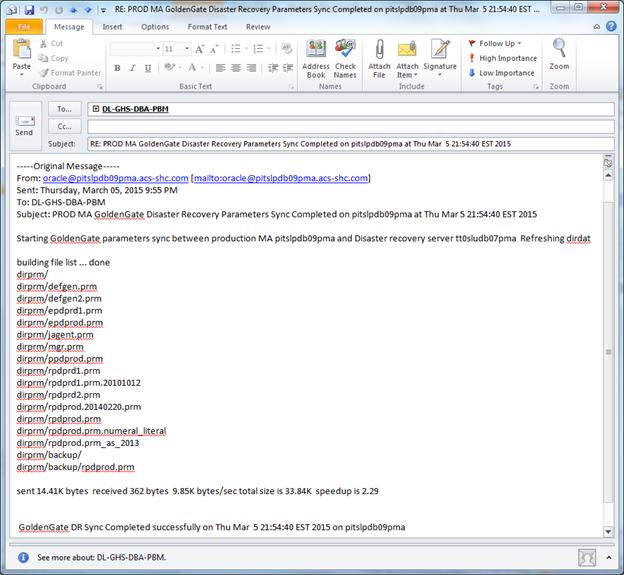
Task: Click the Format Painter tool
Action: [x=70, y=73]
